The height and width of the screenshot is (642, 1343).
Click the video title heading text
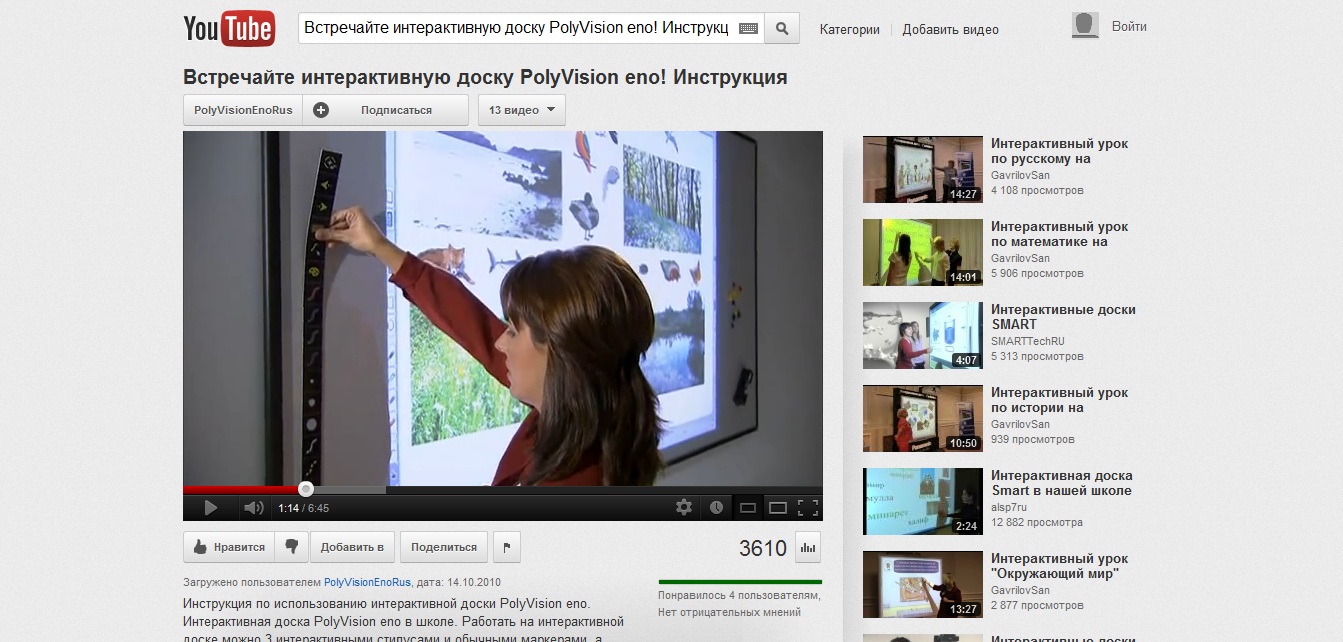tap(485, 77)
